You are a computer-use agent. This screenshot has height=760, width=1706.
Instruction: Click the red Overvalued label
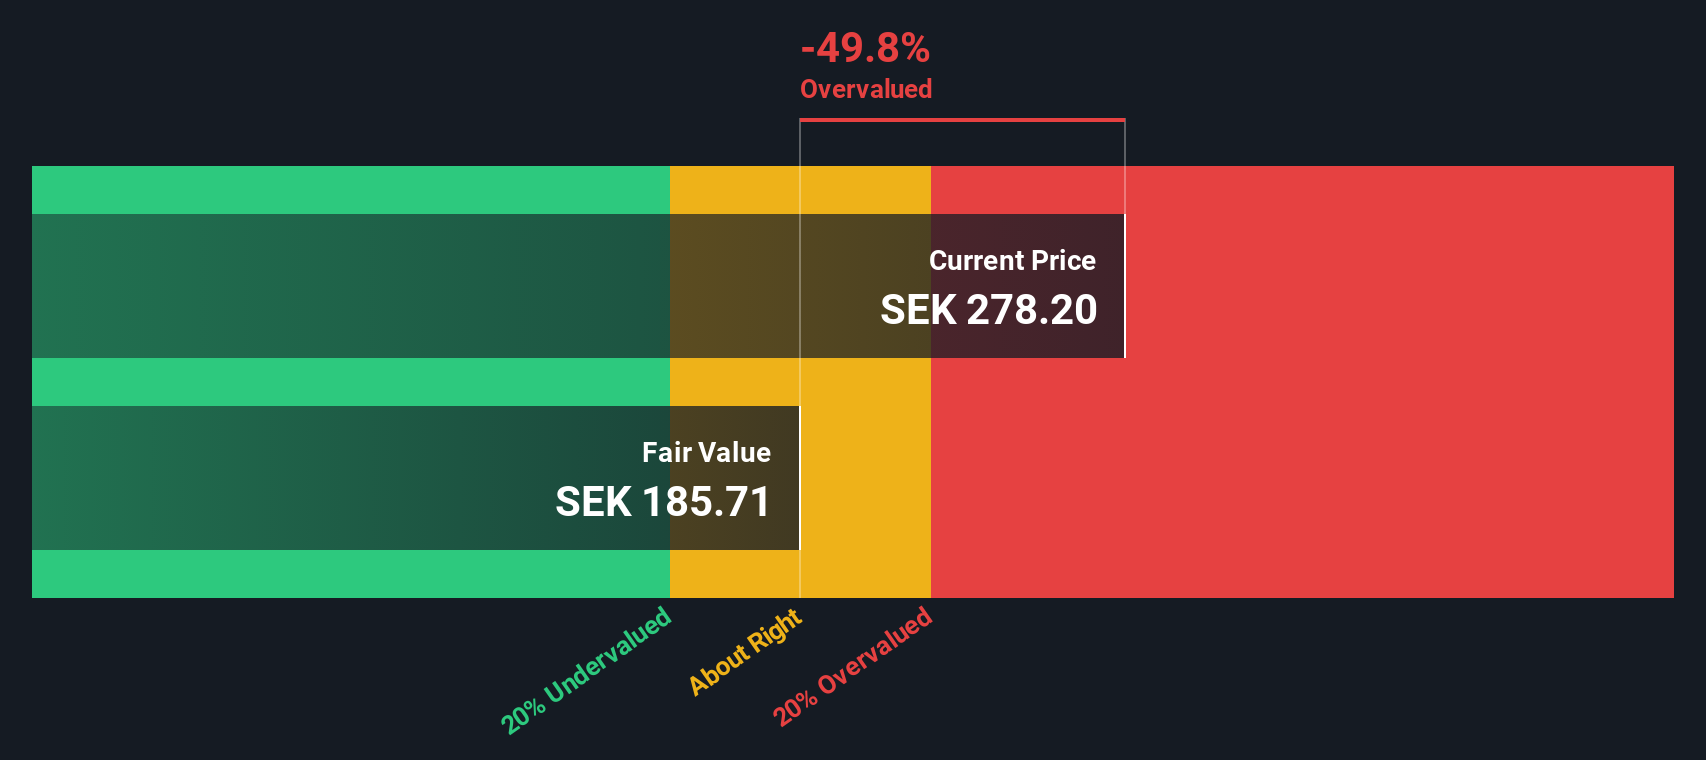pyautogui.click(x=866, y=89)
